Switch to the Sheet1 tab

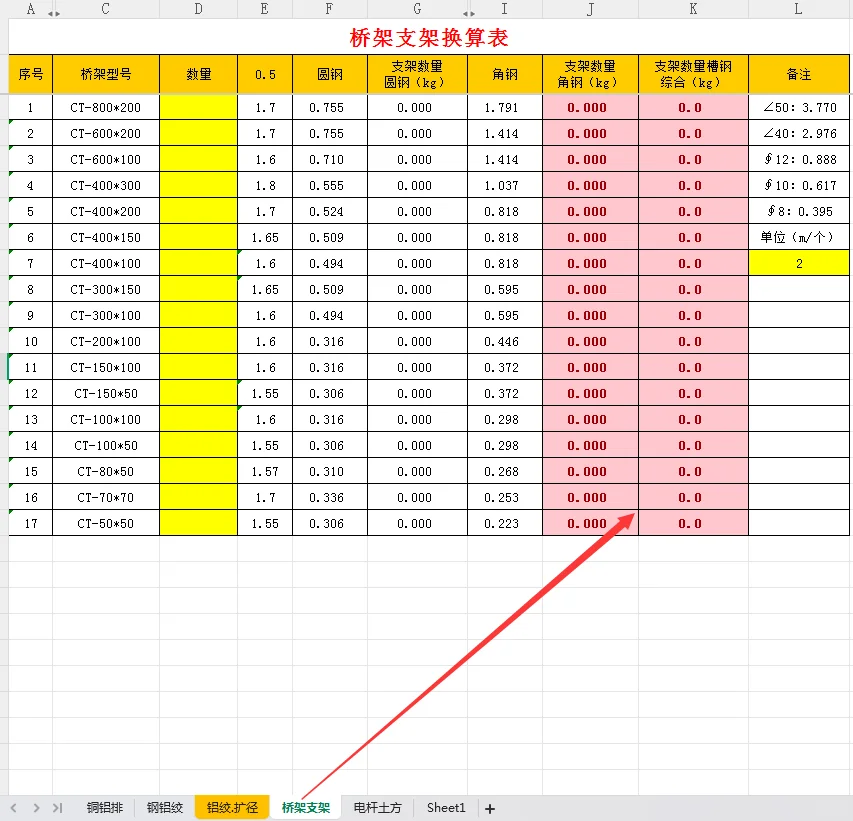(x=446, y=807)
